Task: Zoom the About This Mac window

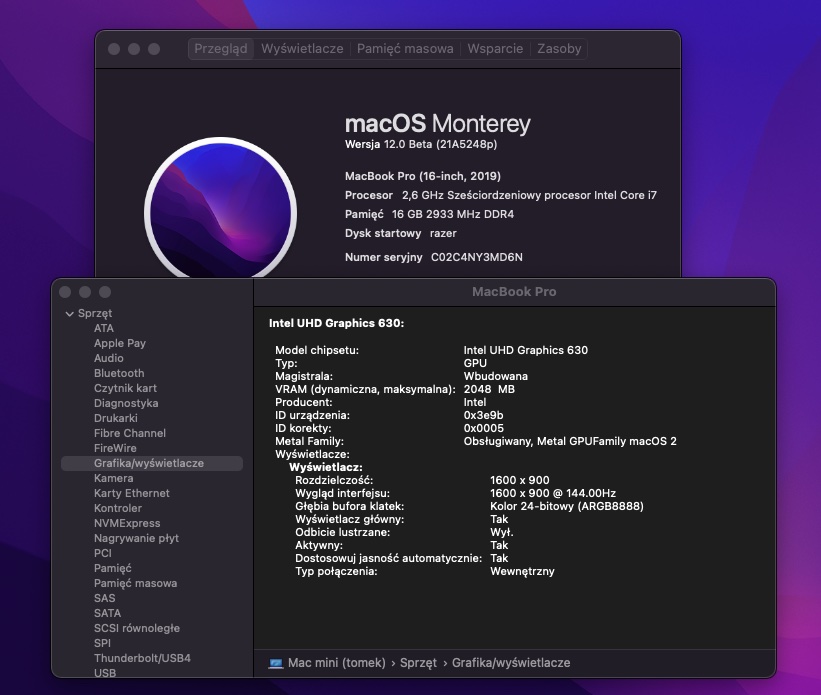Action: click(x=154, y=49)
